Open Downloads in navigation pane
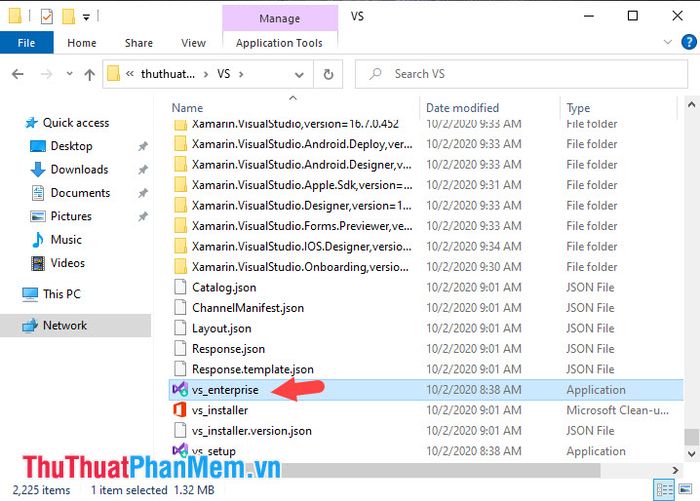This screenshot has width=700, height=501. 79,170
